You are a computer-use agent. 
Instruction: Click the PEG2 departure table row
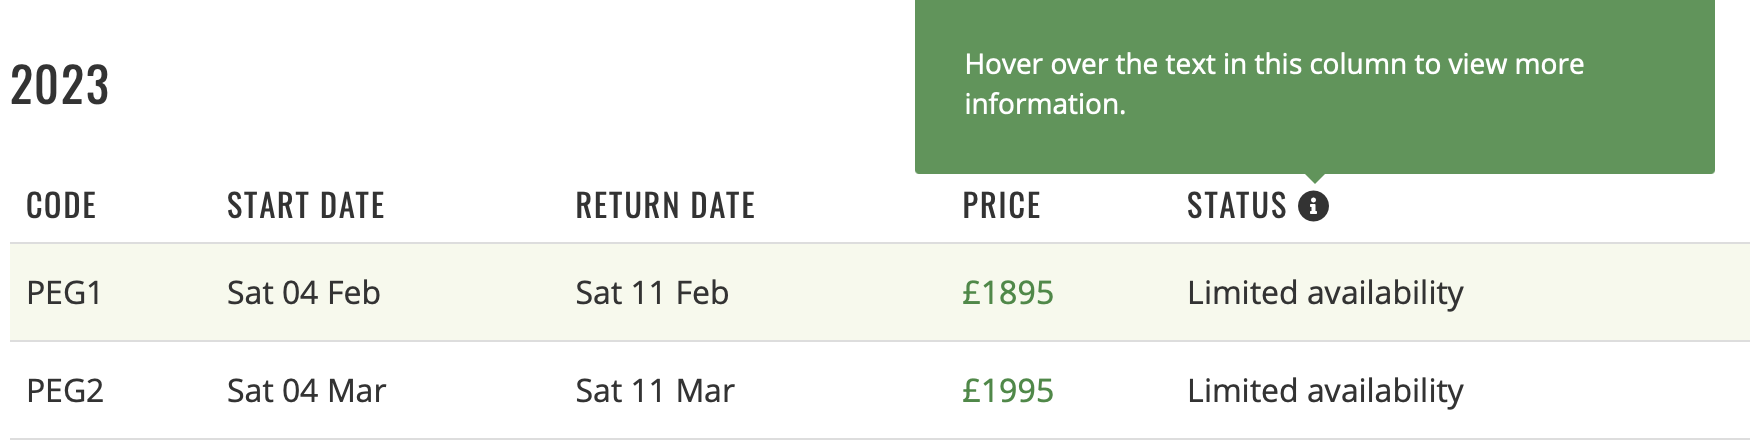(880, 391)
